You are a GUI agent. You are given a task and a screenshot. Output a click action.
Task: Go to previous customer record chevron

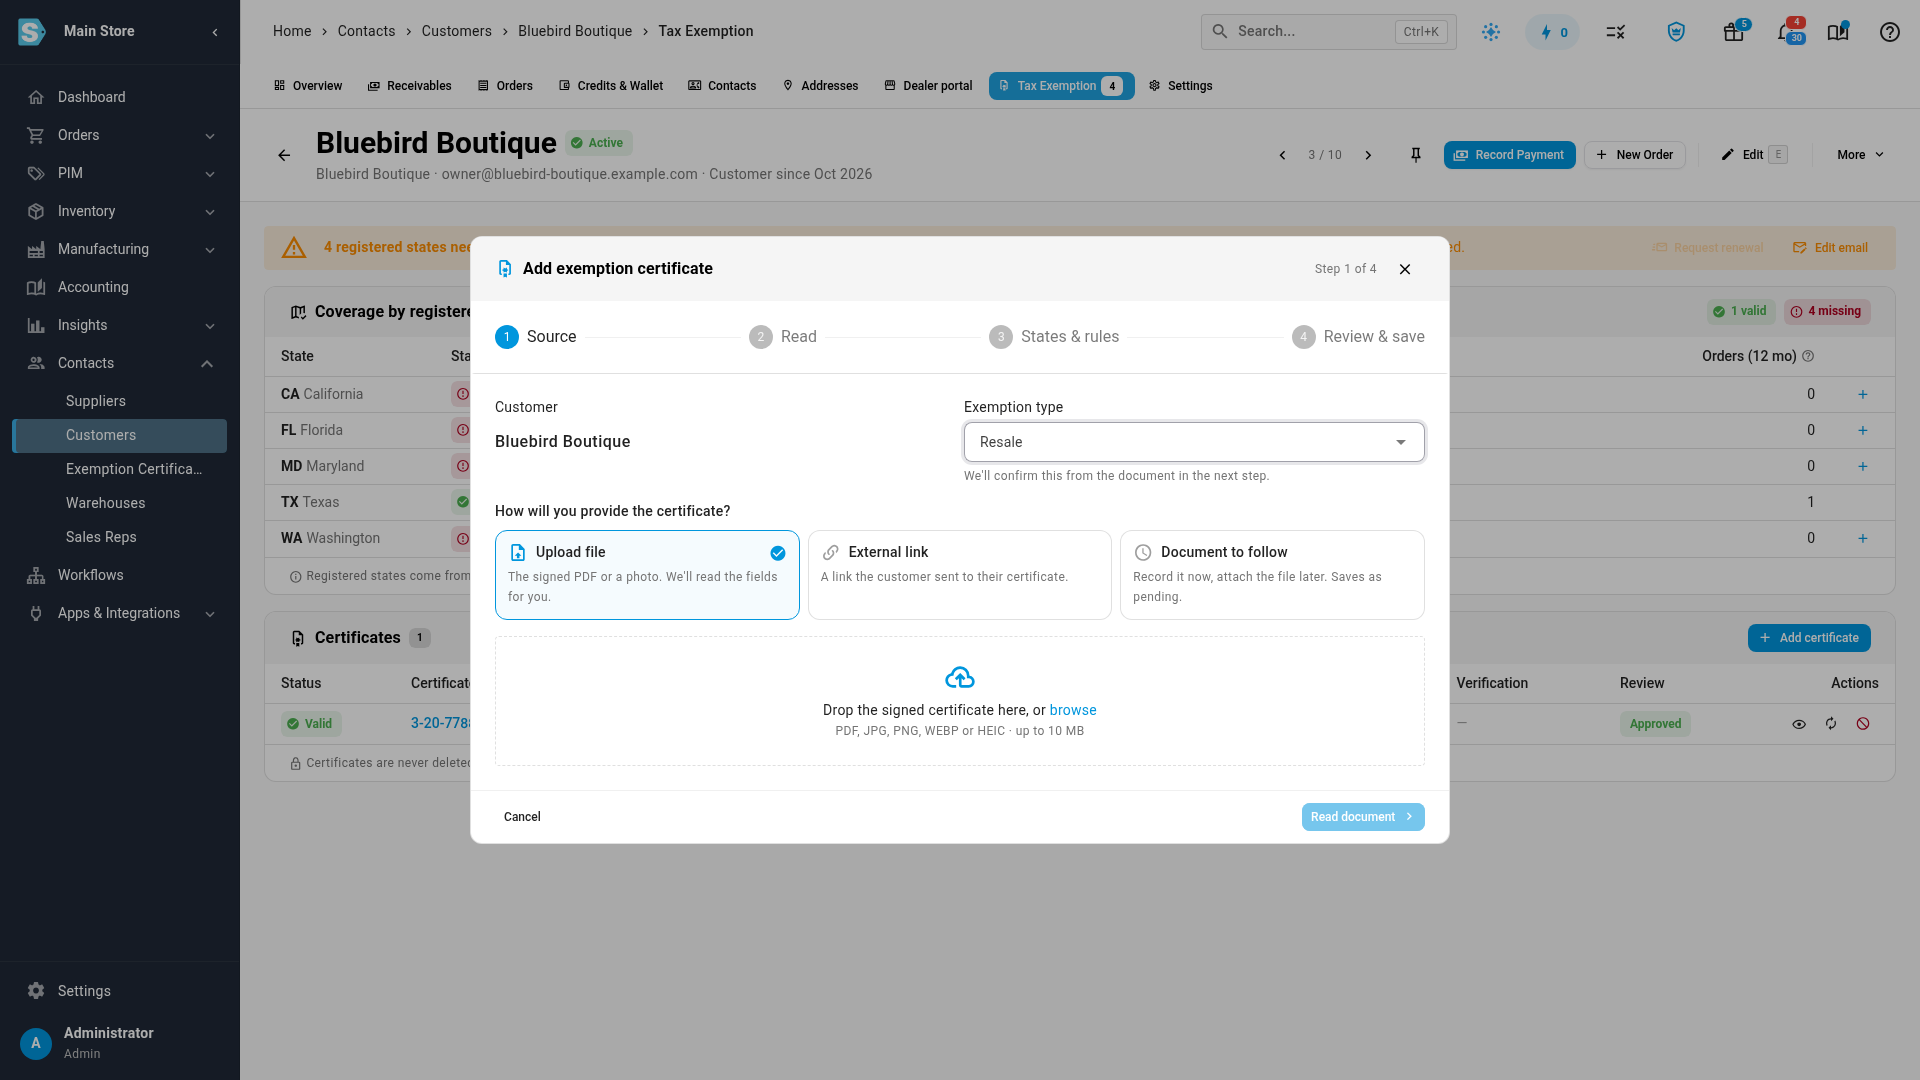[1282, 155]
